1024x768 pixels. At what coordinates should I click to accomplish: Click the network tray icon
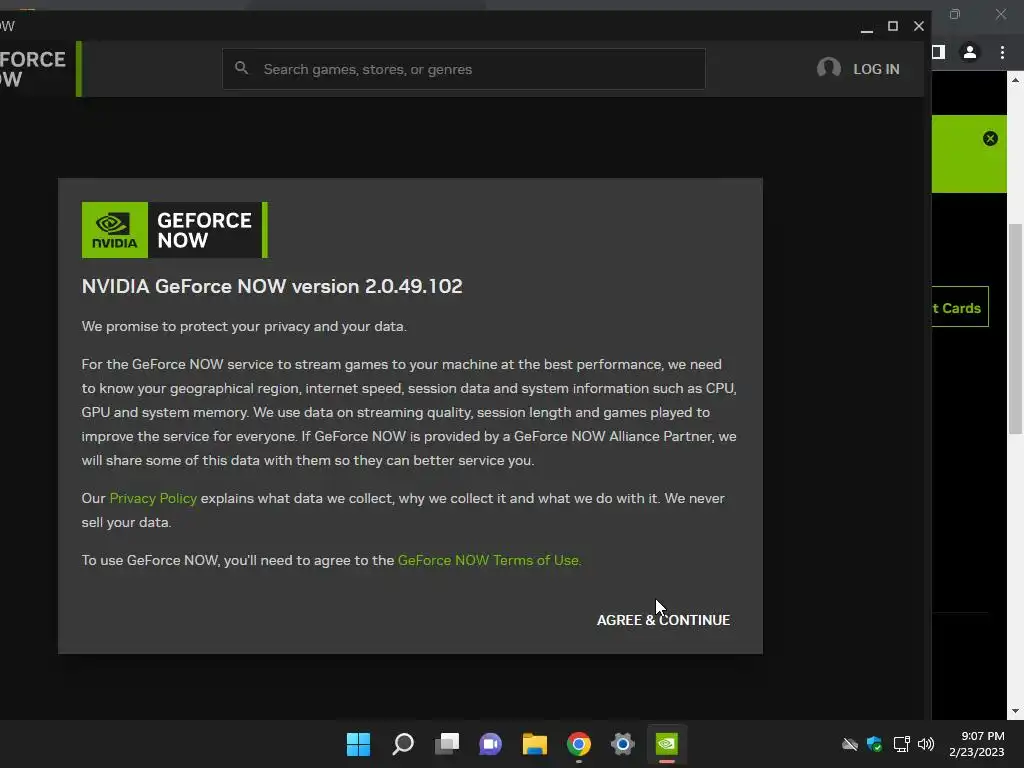click(901, 744)
